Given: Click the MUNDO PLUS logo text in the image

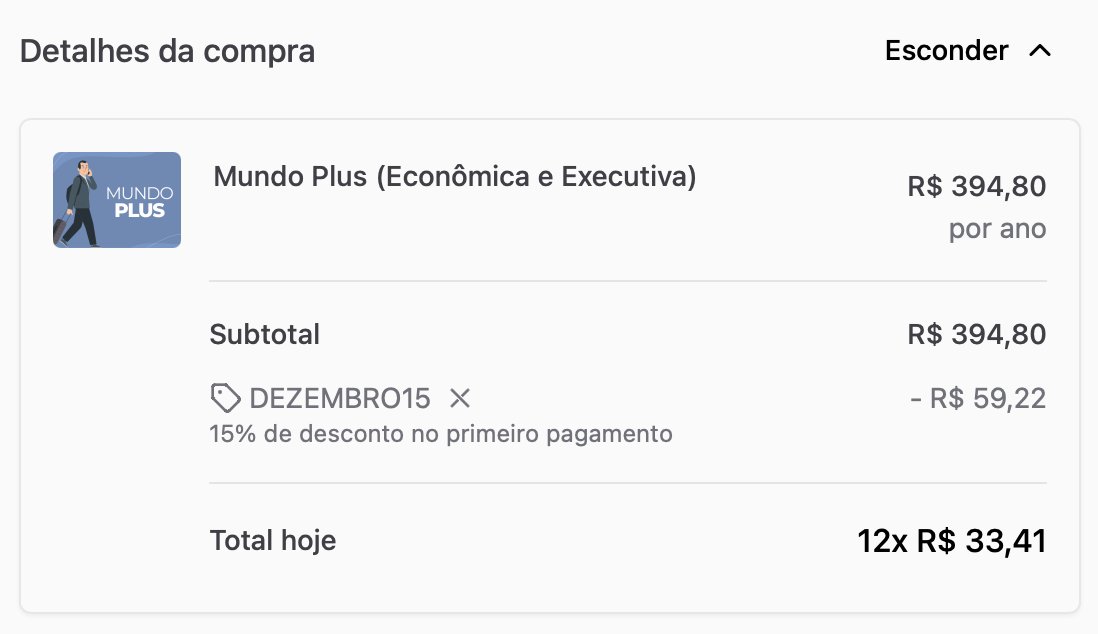Looking at the screenshot, I should click(x=139, y=202).
